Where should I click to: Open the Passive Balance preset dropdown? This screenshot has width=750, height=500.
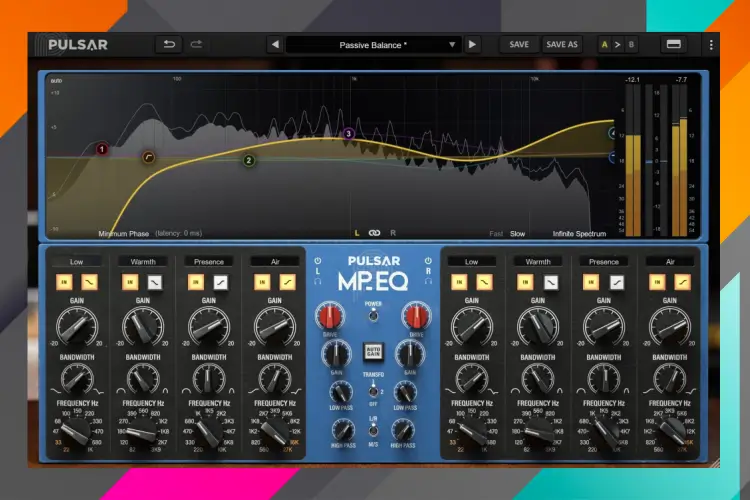[x=372, y=44]
